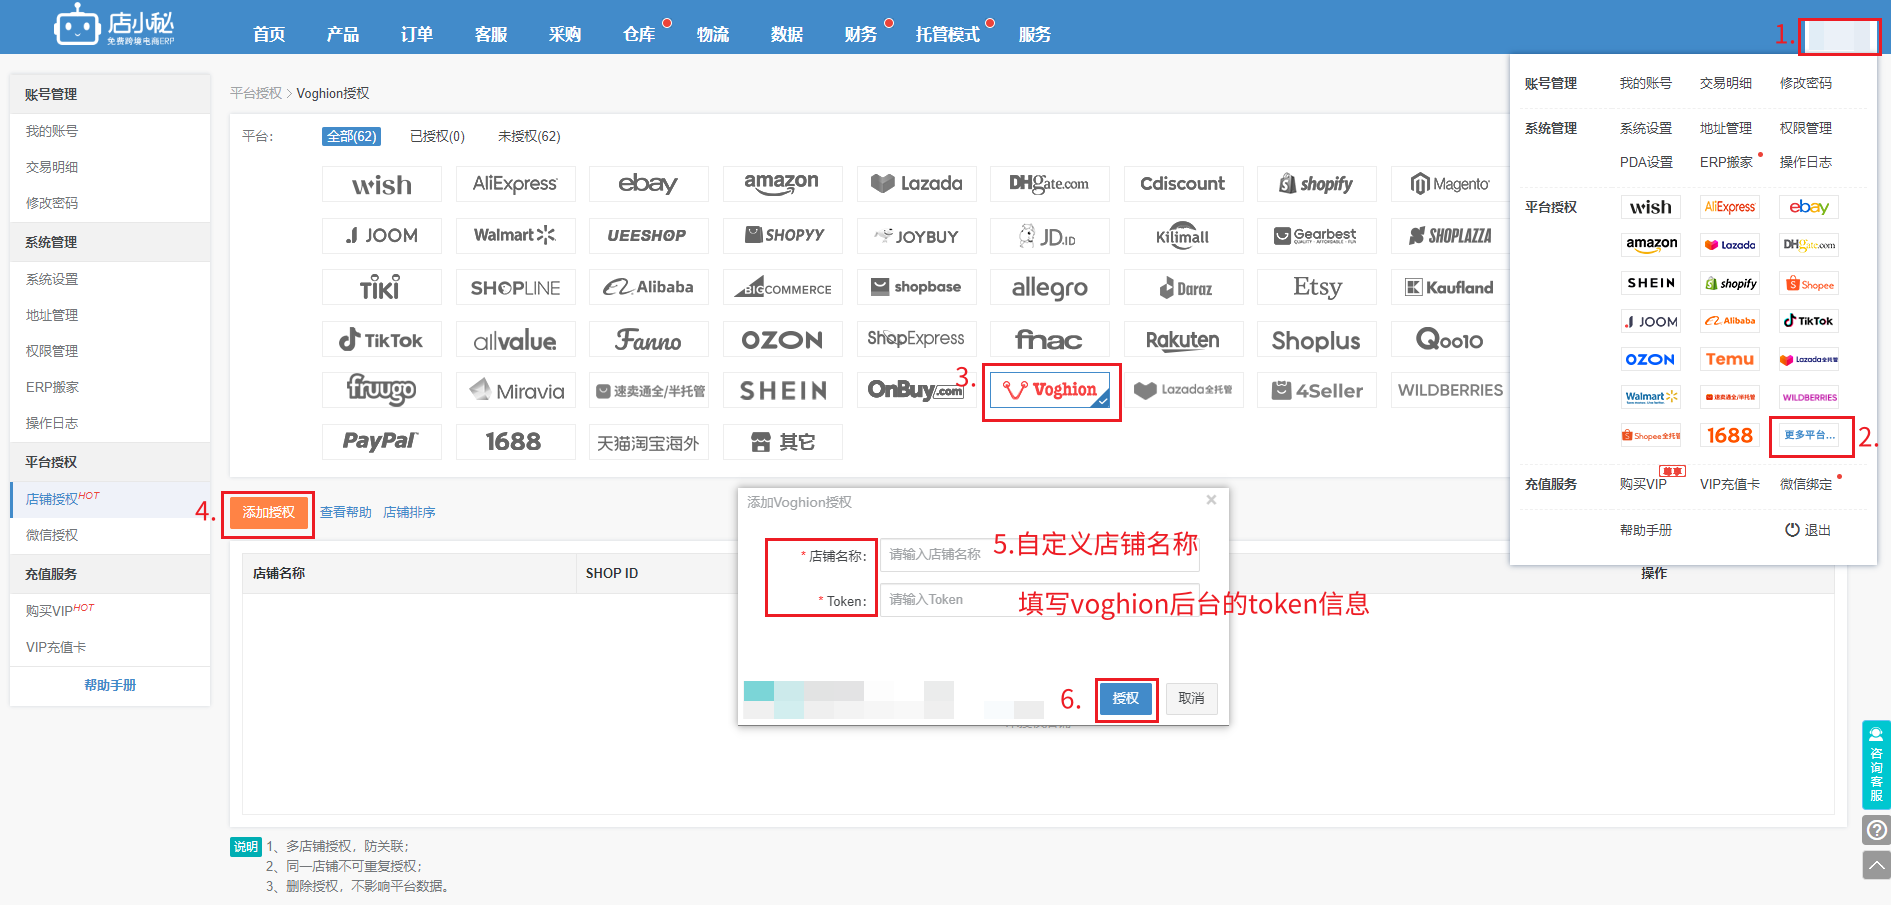Open PDA设置 in dropdown panel
The image size is (1891, 905).
(1646, 162)
